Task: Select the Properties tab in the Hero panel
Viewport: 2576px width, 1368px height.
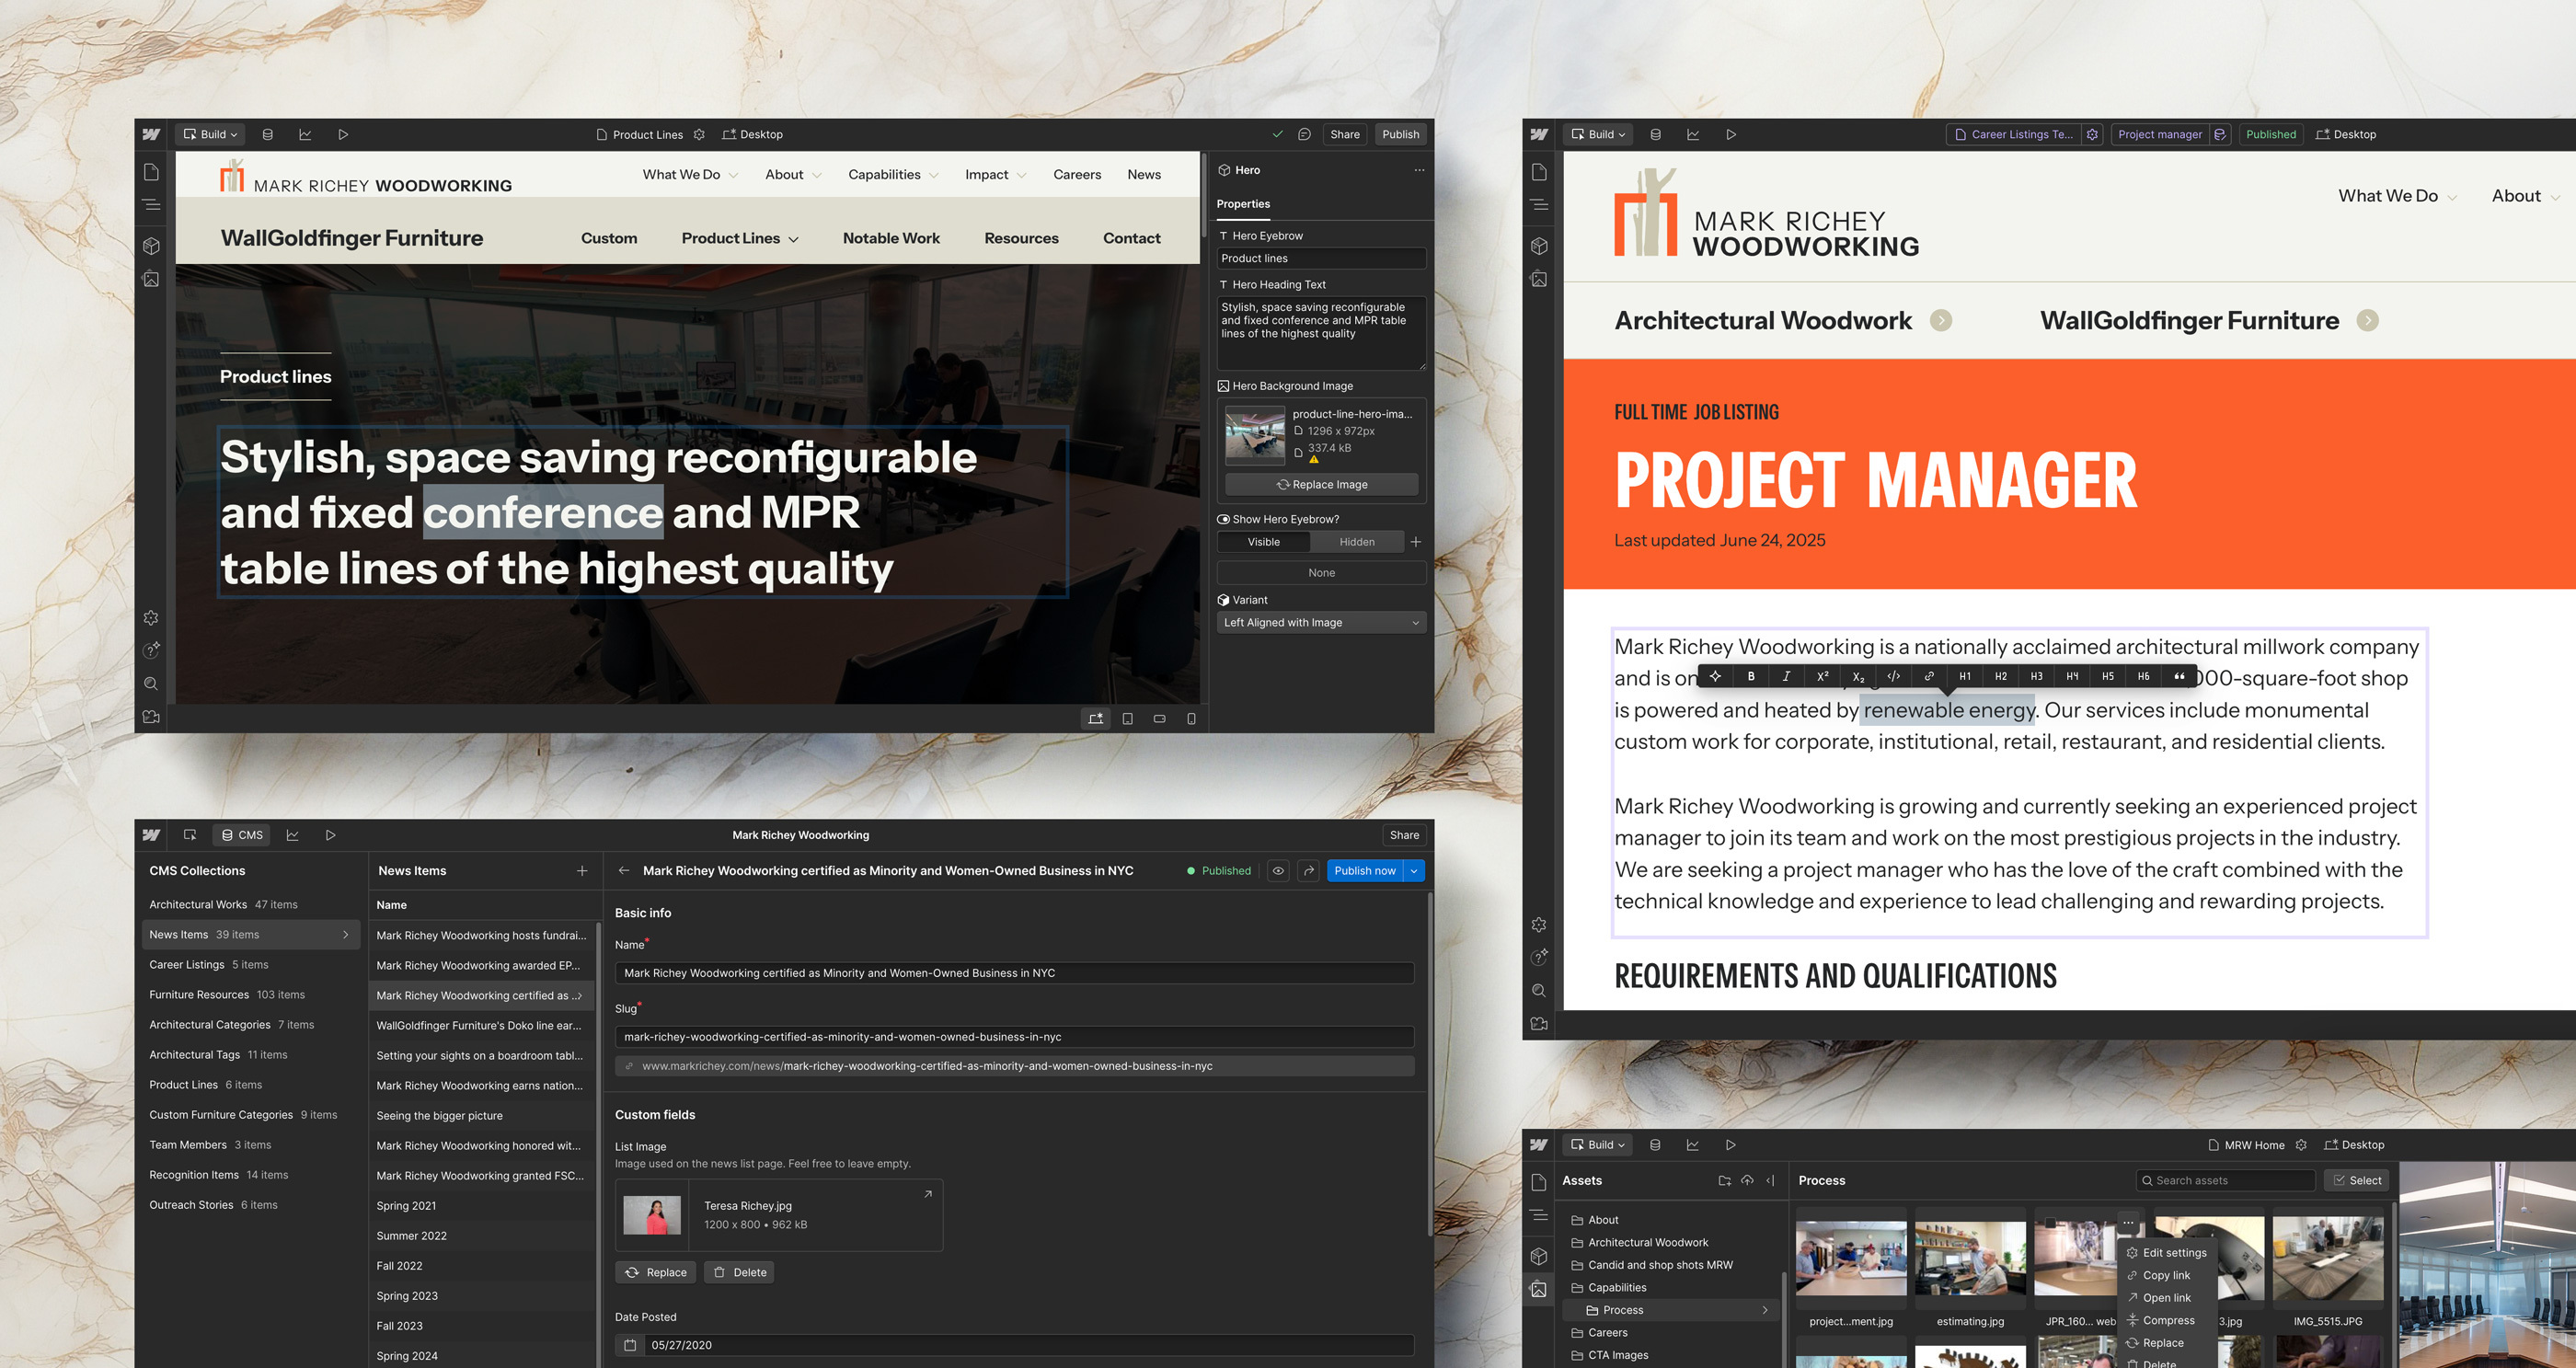Action: [1243, 204]
